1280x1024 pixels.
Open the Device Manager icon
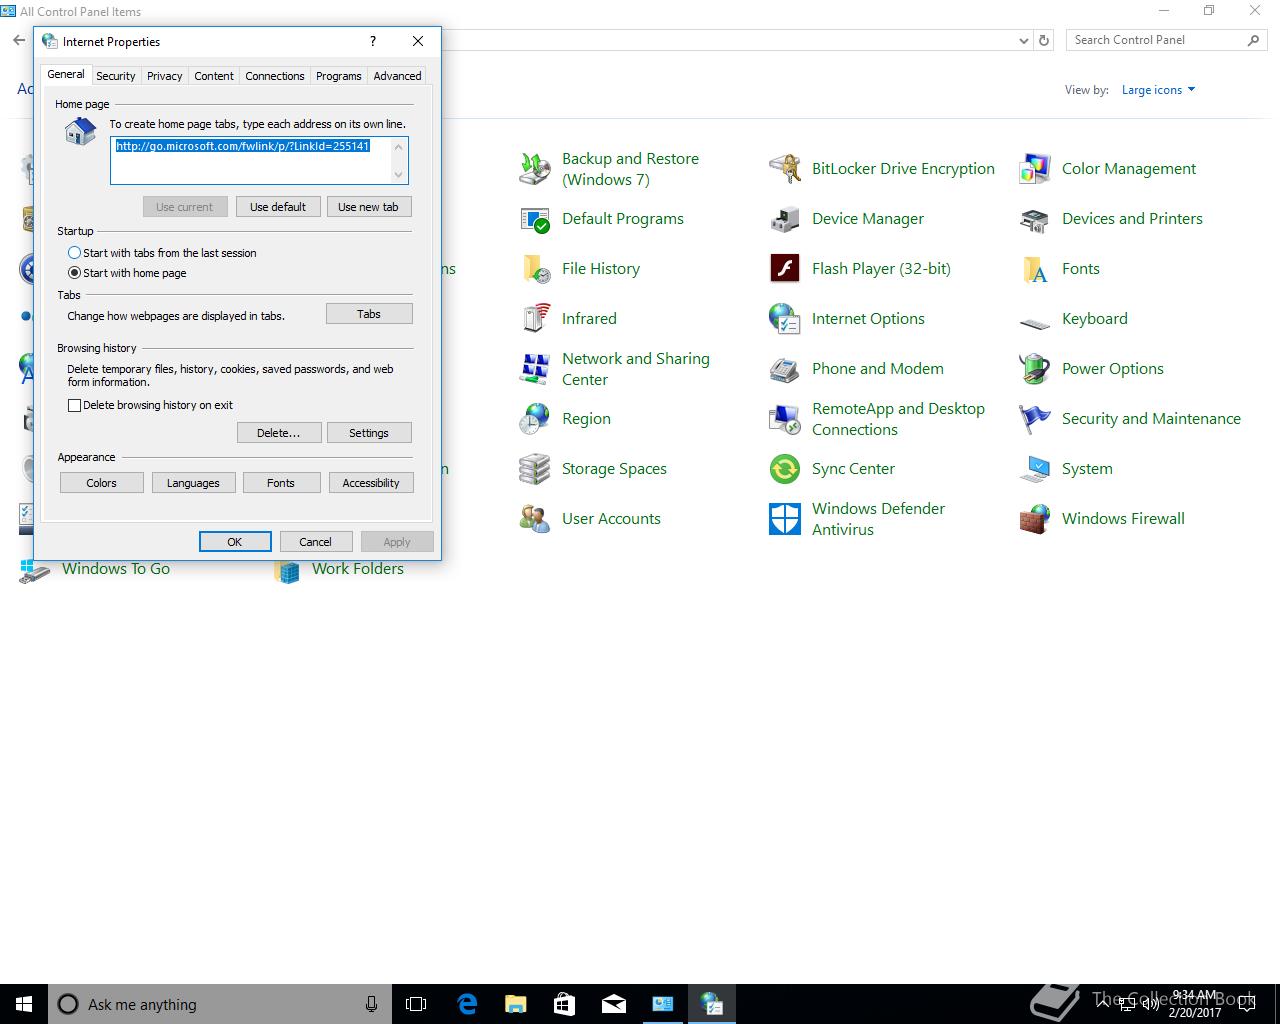pos(785,219)
